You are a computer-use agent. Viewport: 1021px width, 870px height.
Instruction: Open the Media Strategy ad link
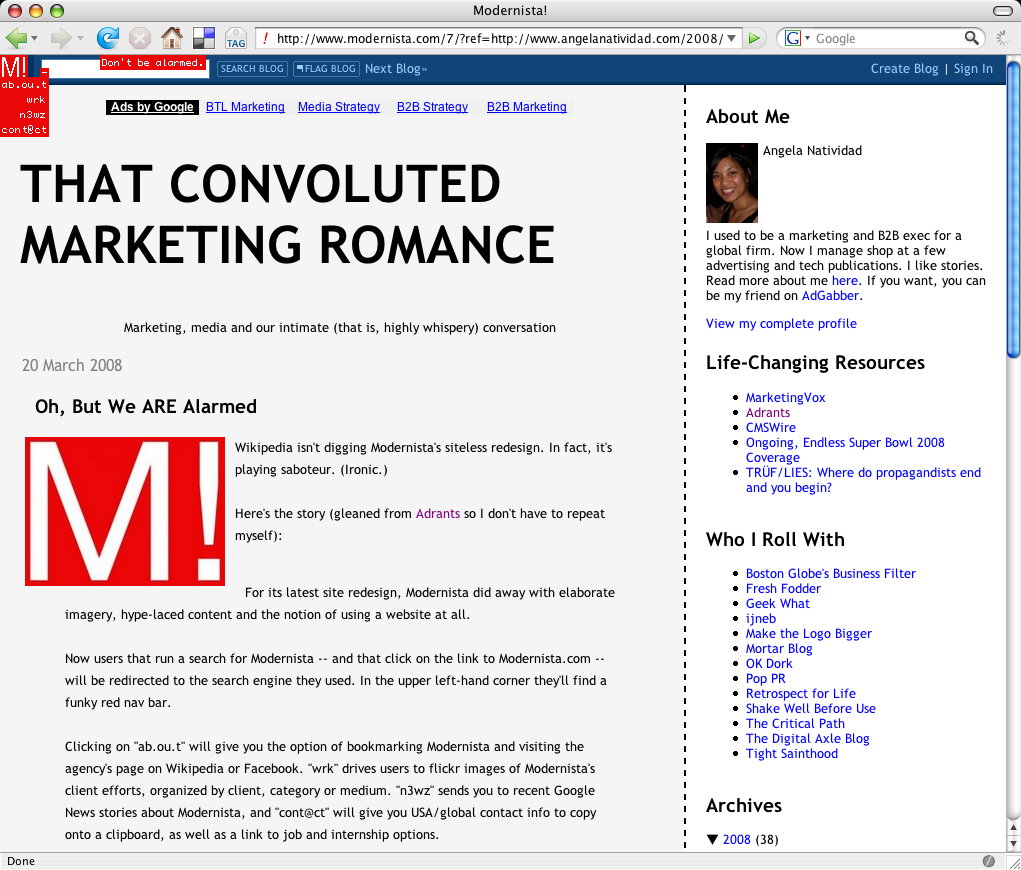(x=339, y=107)
